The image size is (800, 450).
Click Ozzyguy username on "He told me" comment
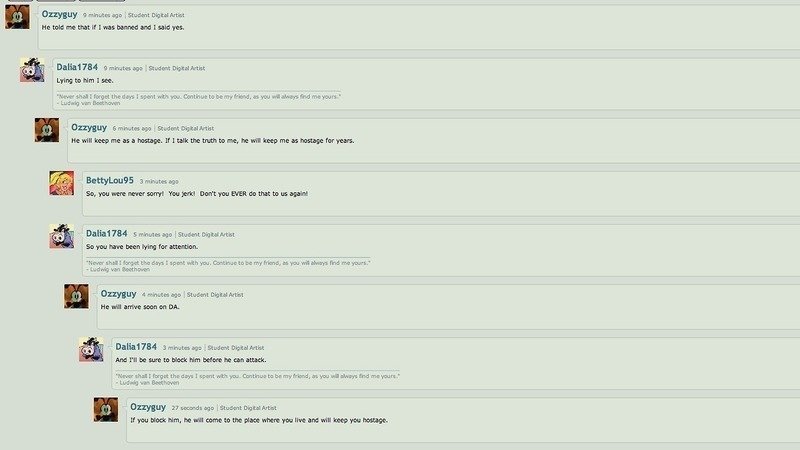point(59,14)
